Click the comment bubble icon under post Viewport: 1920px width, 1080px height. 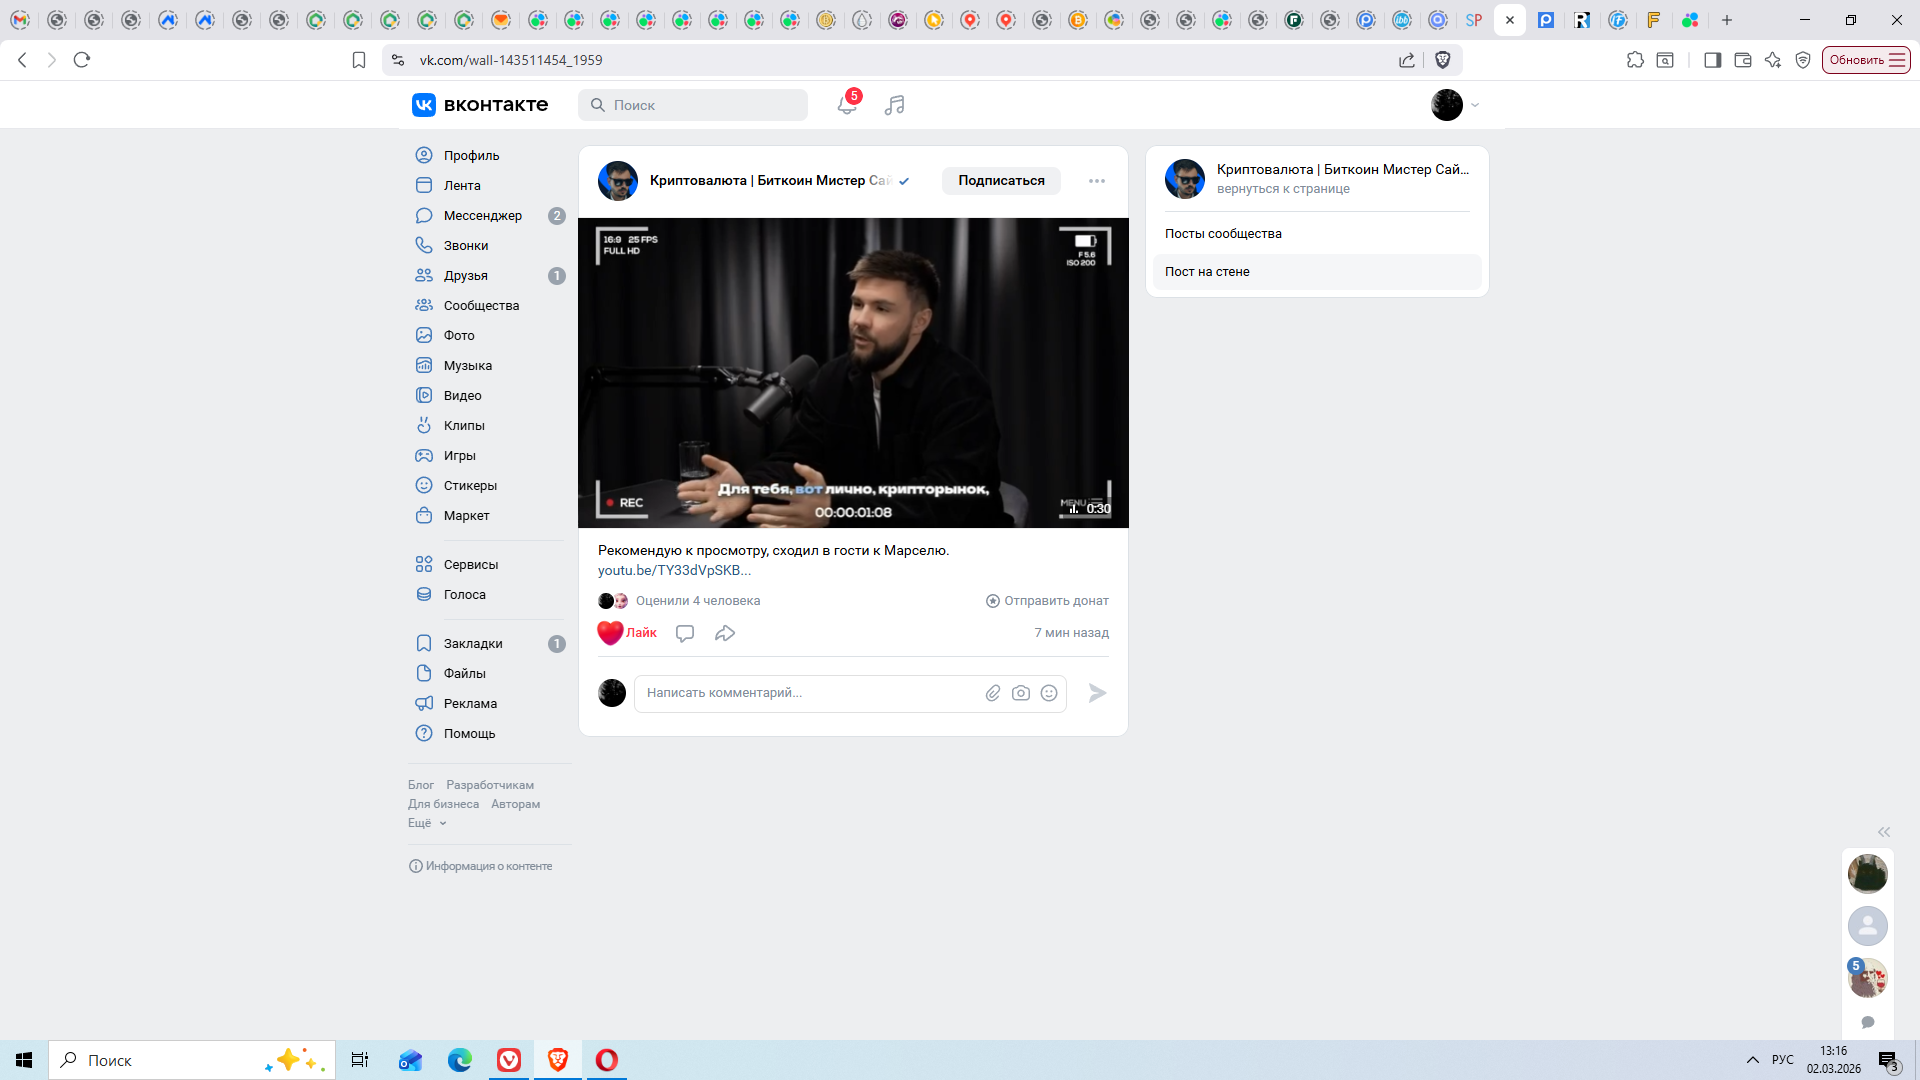point(685,633)
